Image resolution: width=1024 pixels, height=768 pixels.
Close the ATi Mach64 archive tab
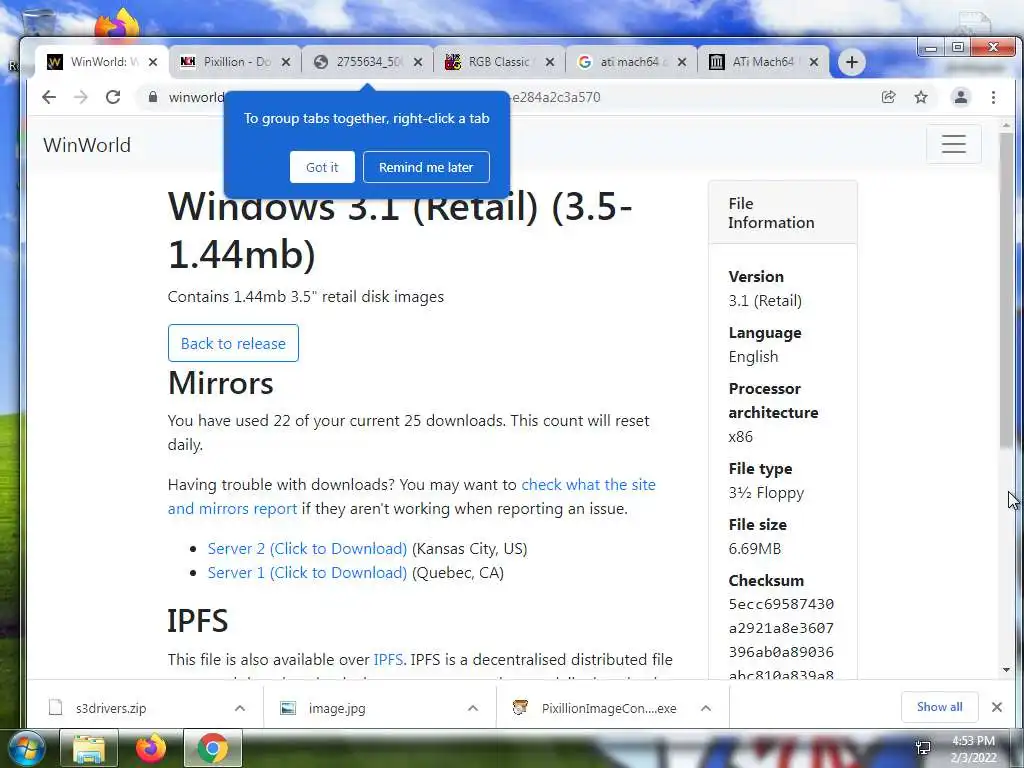tap(814, 62)
